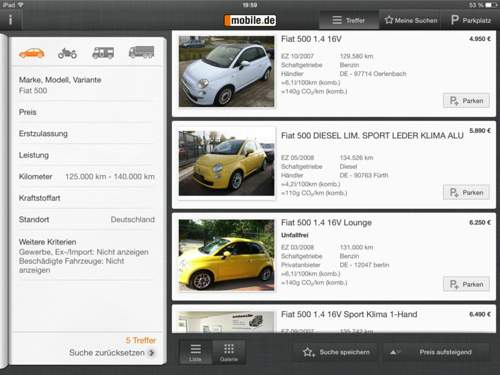Click the 6.490 € price
500x375 pixels.
coord(480,314)
